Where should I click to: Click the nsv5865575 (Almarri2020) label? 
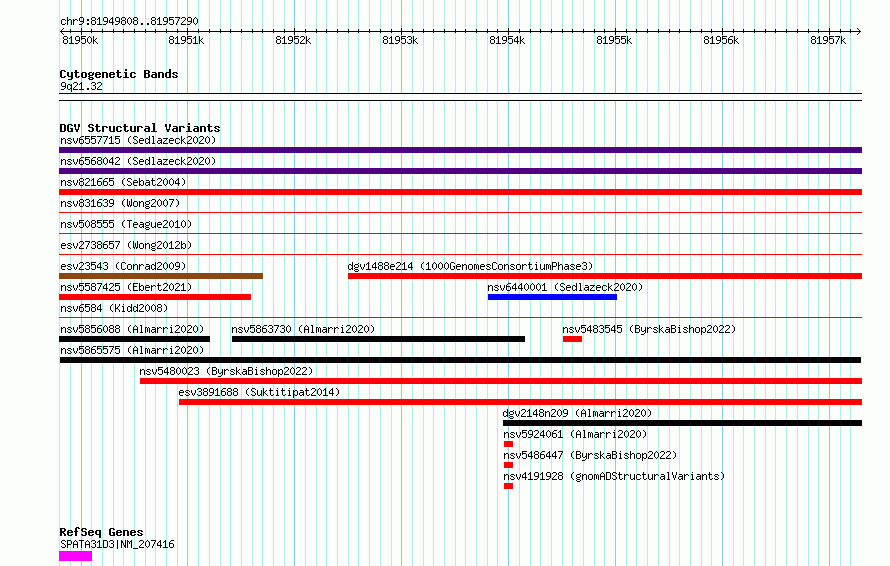[132, 350]
